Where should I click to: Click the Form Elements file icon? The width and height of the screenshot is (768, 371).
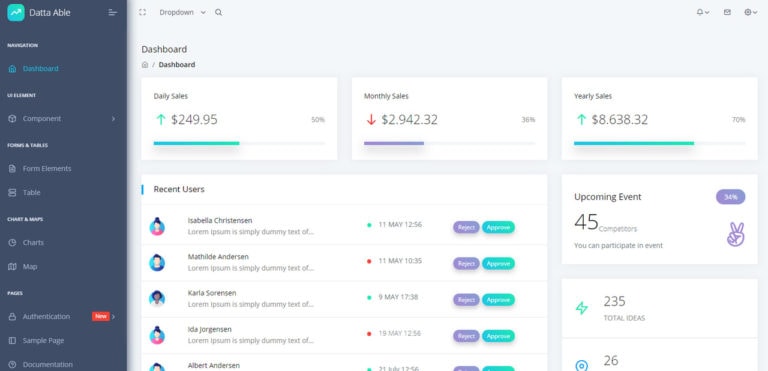coord(12,169)
